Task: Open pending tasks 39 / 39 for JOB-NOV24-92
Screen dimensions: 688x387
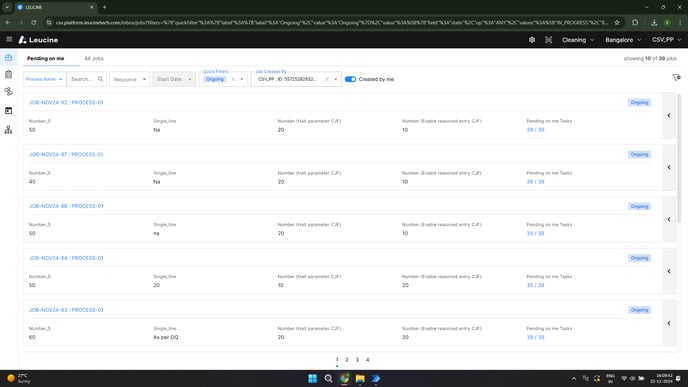Action: pos(535,130)
